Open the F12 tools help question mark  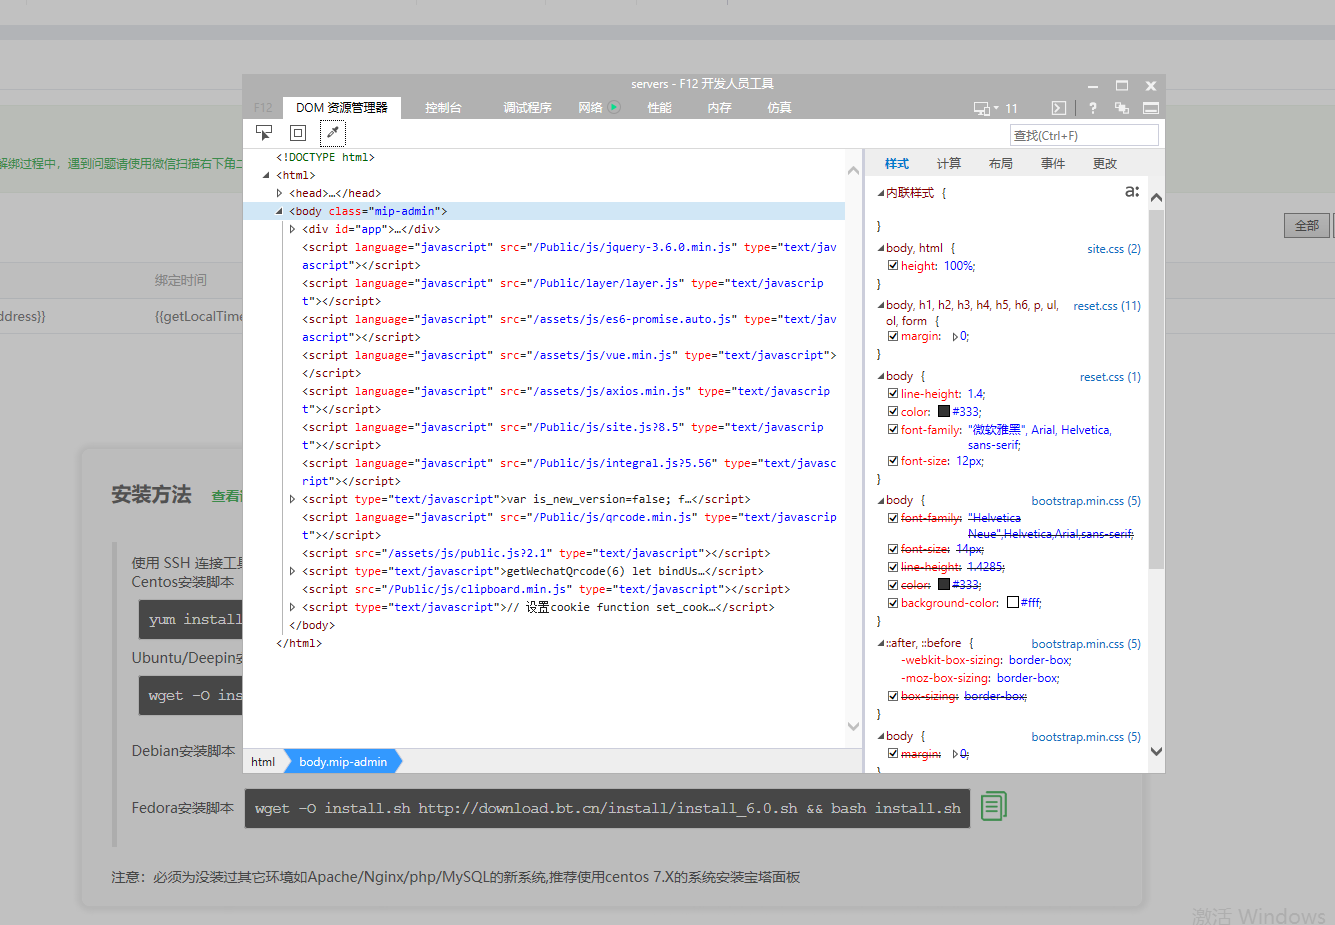(1093, 108)
